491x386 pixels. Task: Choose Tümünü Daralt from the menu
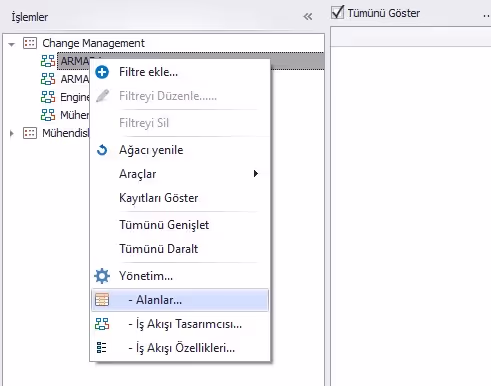point(180,249)
